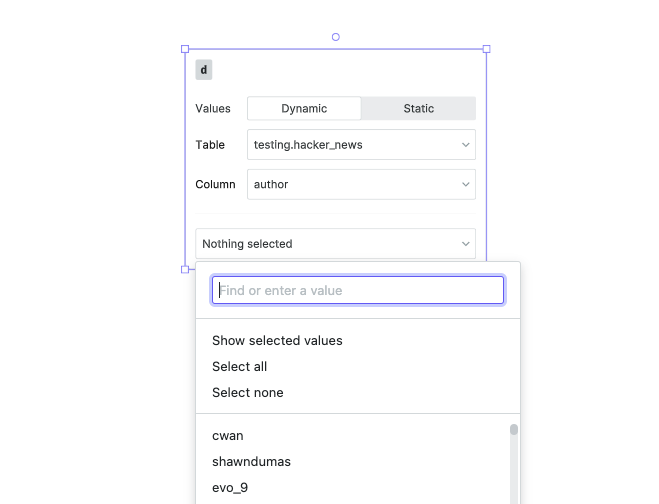Click the top-right resize handle square
Screen dimensions: 659x504
point(486,49)
